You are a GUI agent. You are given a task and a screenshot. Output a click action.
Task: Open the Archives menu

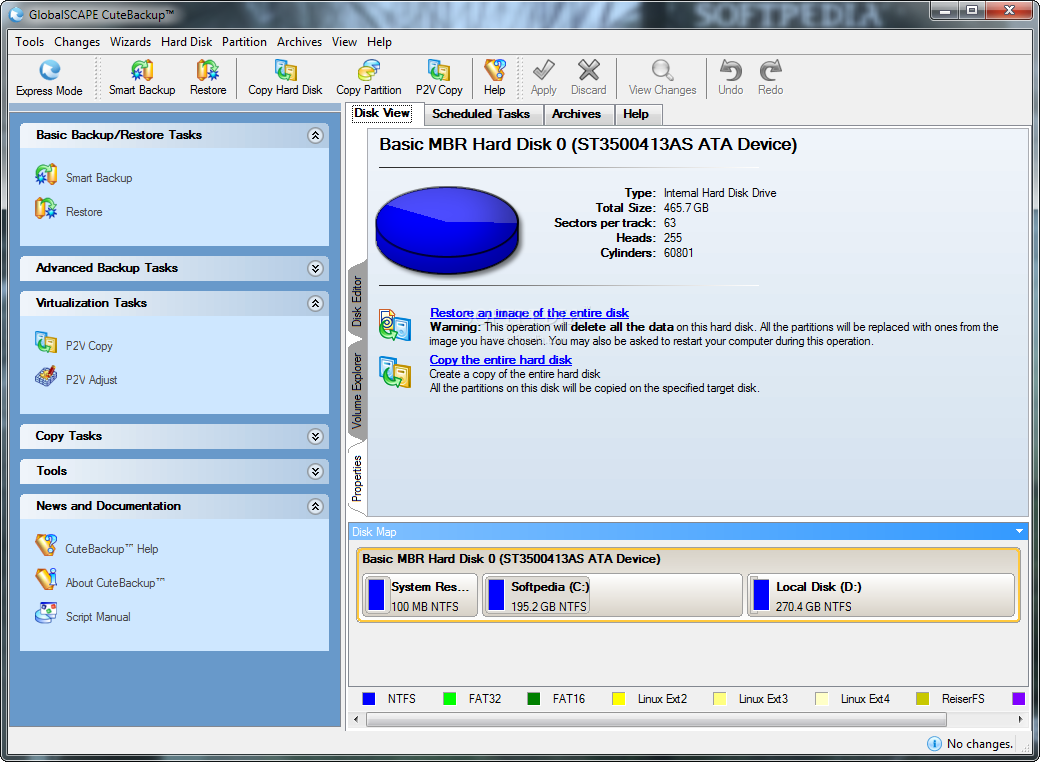pyautogui.click(x=299, y=42)
